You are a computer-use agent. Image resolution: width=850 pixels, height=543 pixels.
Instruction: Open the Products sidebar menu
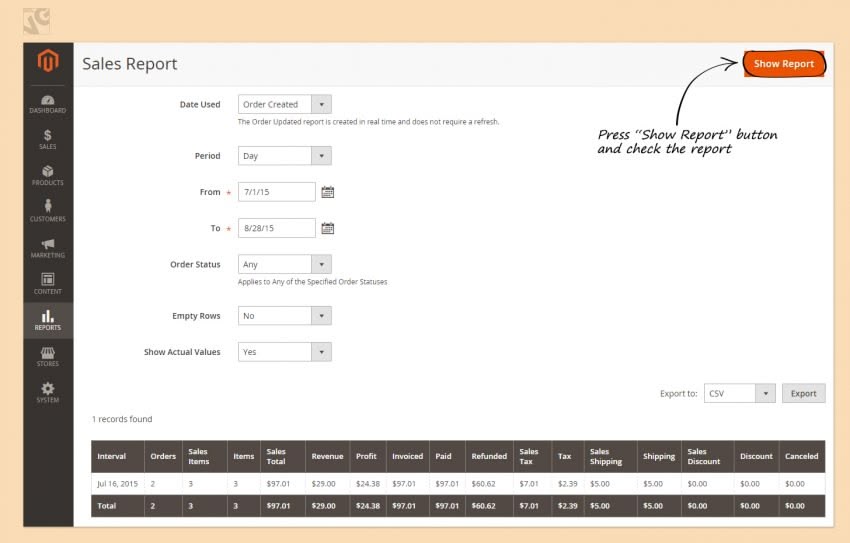[48, 176]
